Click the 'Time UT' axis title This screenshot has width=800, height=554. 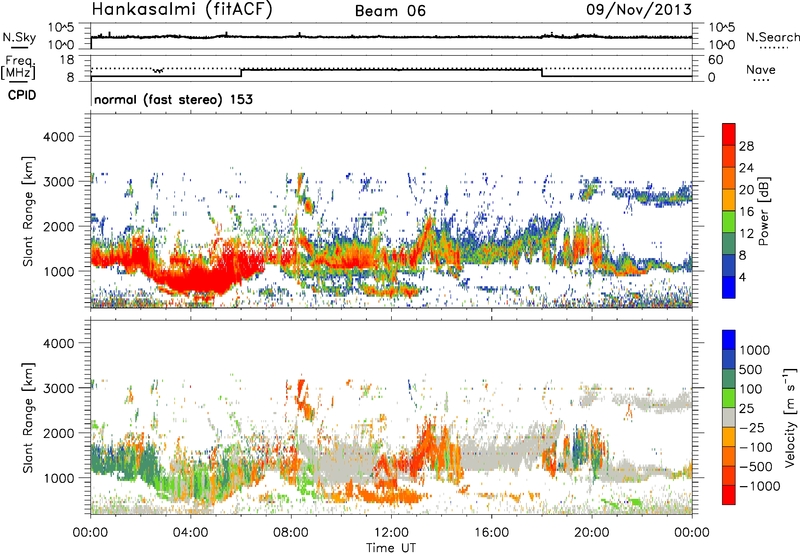coord(391,548)
